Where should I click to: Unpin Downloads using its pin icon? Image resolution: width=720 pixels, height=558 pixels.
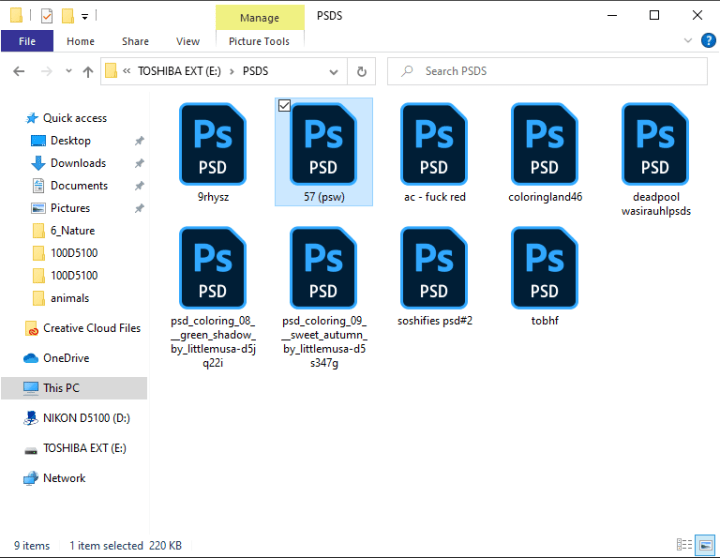click(x=139, y=163)
